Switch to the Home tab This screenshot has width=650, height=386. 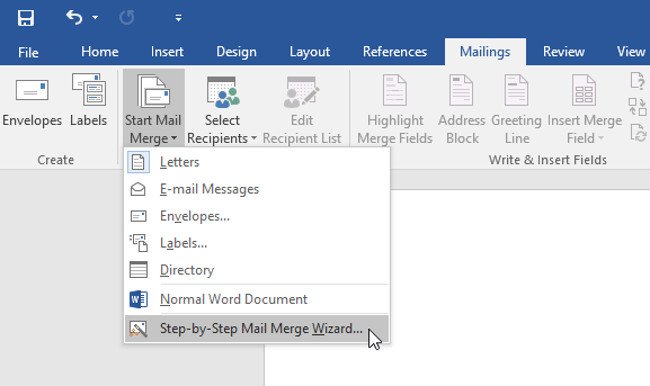(99, 52)
